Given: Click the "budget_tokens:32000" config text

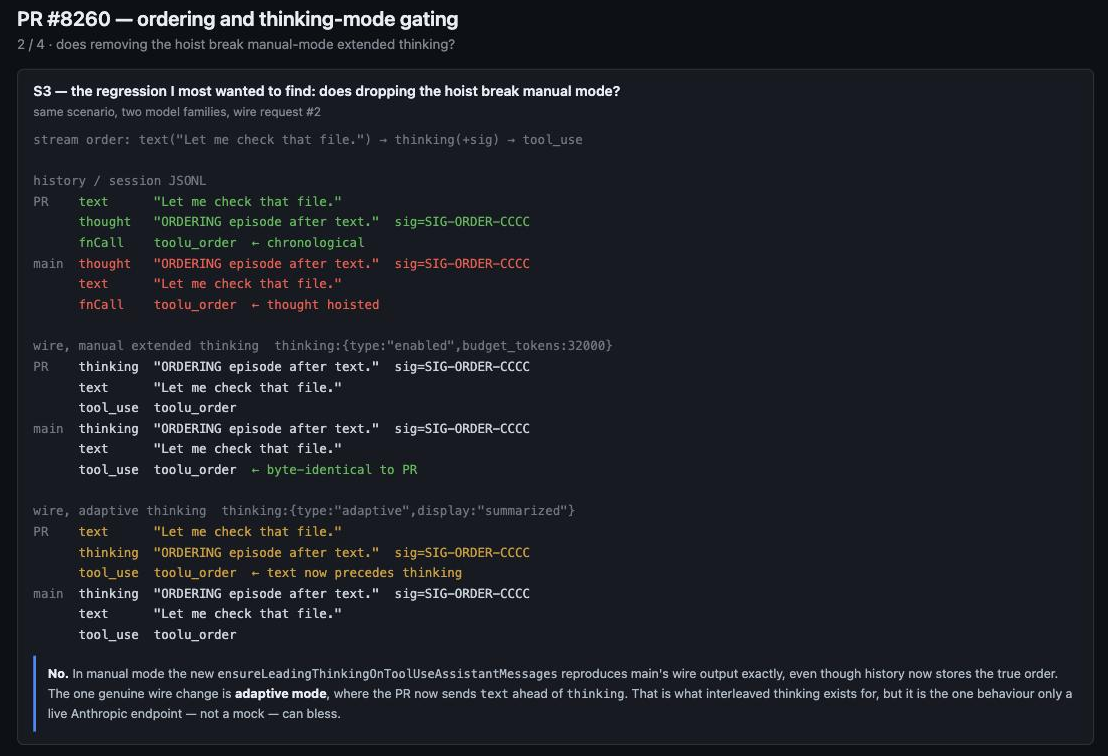Looking at the screenshot, I should pyautogui.click(x=534, y=345).
